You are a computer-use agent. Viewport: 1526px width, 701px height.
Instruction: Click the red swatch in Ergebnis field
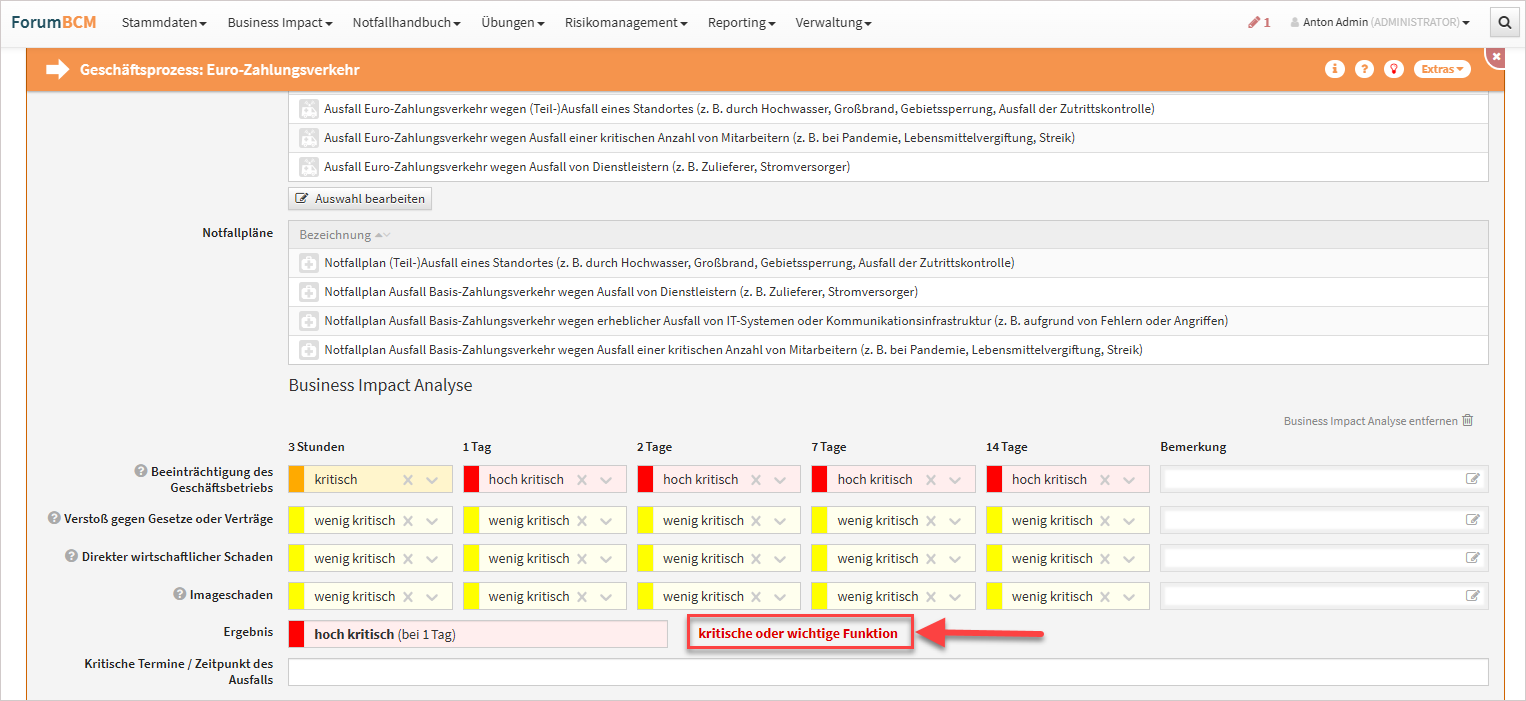[x=296, y=634]
